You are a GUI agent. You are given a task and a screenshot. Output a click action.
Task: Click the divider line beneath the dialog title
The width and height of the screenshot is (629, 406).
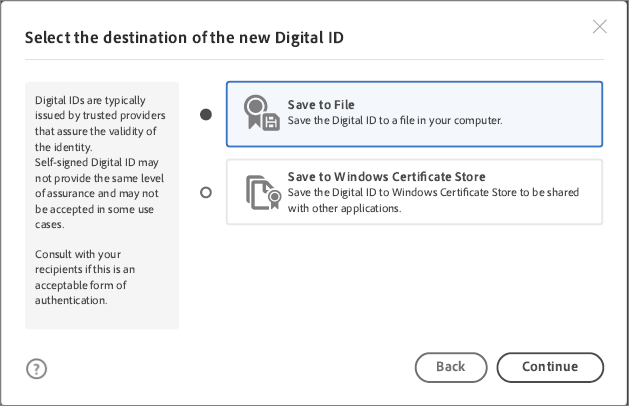314,60
